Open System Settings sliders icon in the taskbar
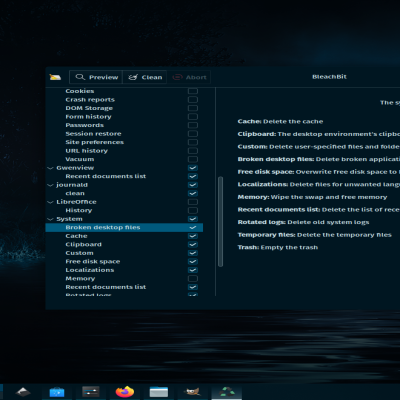 91,392
